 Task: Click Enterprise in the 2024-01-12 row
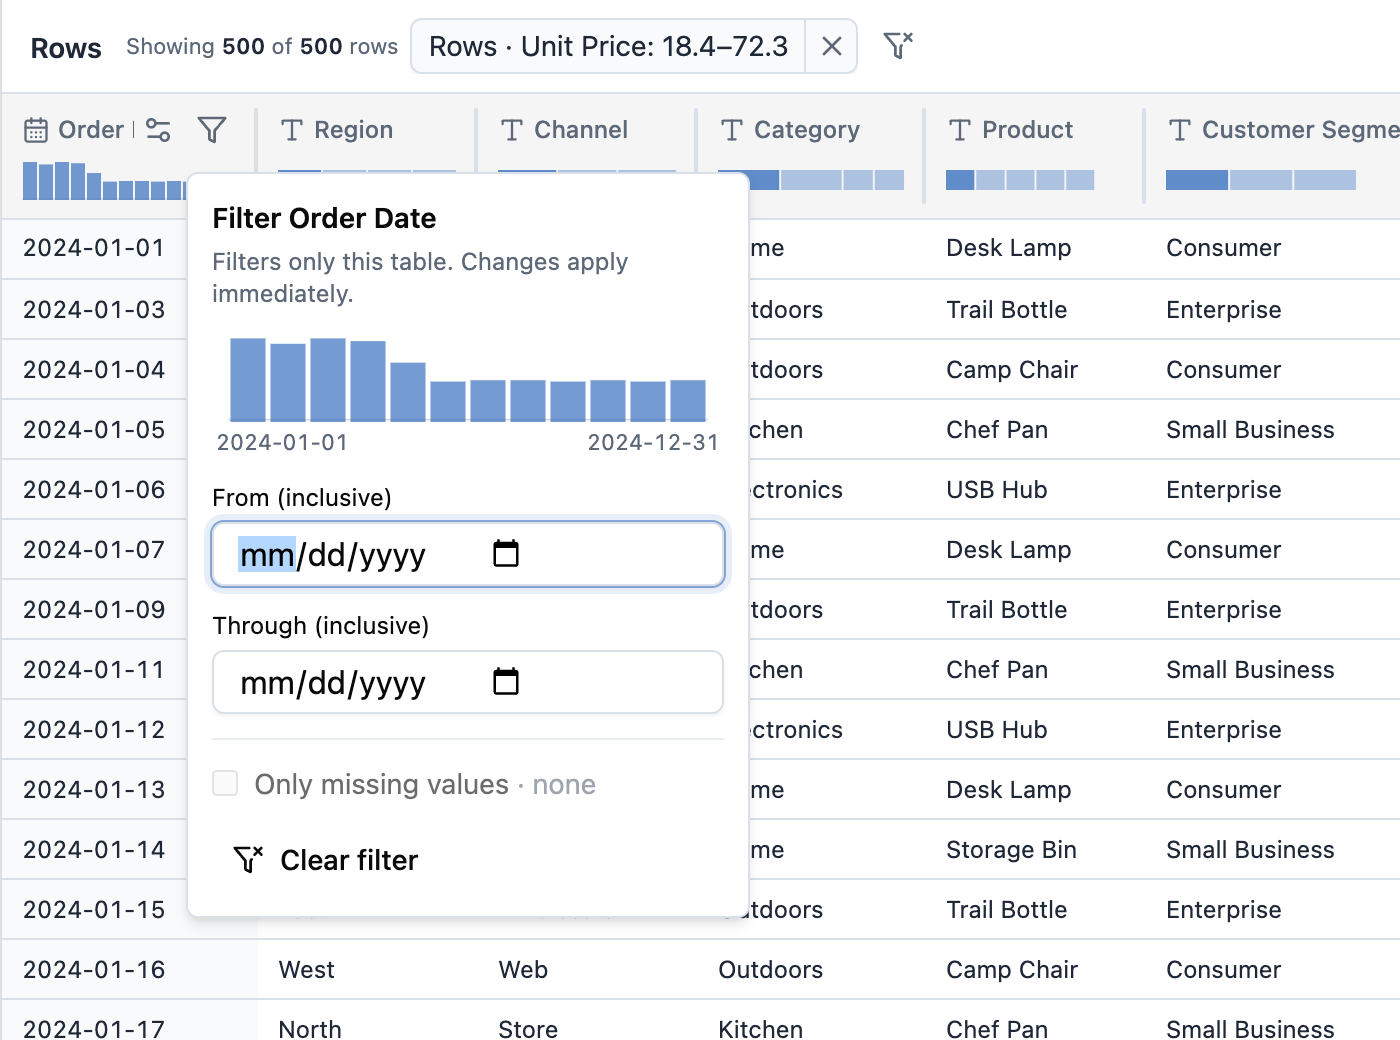[1224, 730]
